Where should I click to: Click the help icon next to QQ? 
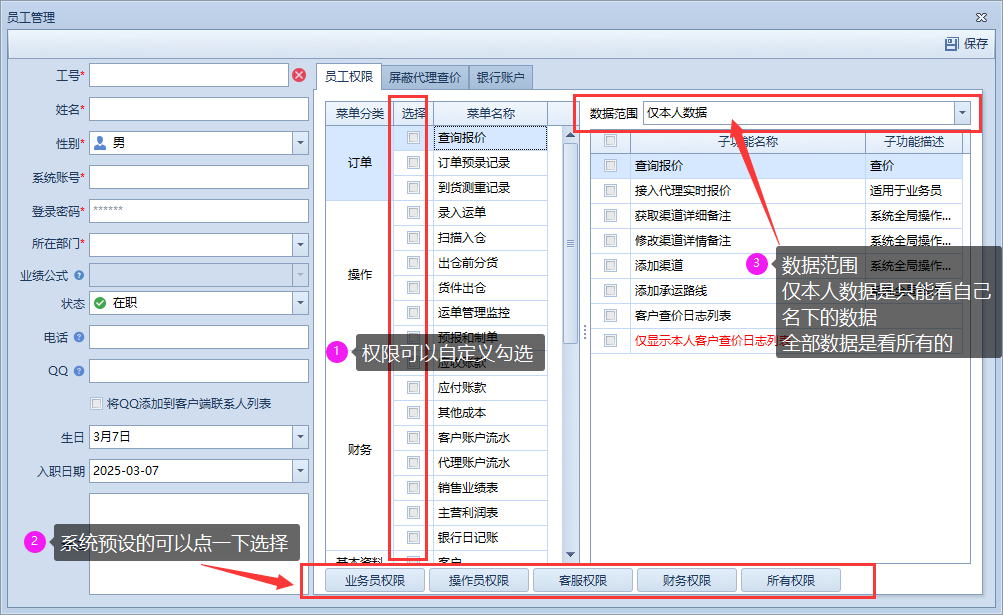pyautogui.click(x=79, y=371)
